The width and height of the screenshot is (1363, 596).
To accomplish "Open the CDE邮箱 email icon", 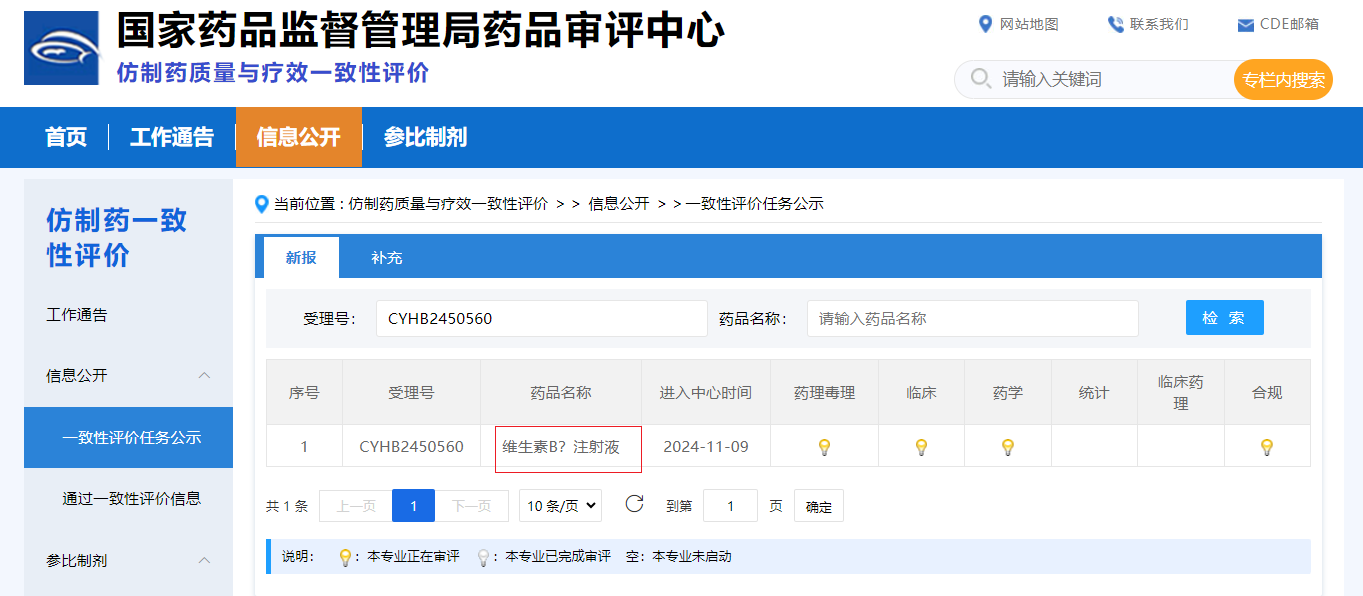I will (x=1245, y=24).
